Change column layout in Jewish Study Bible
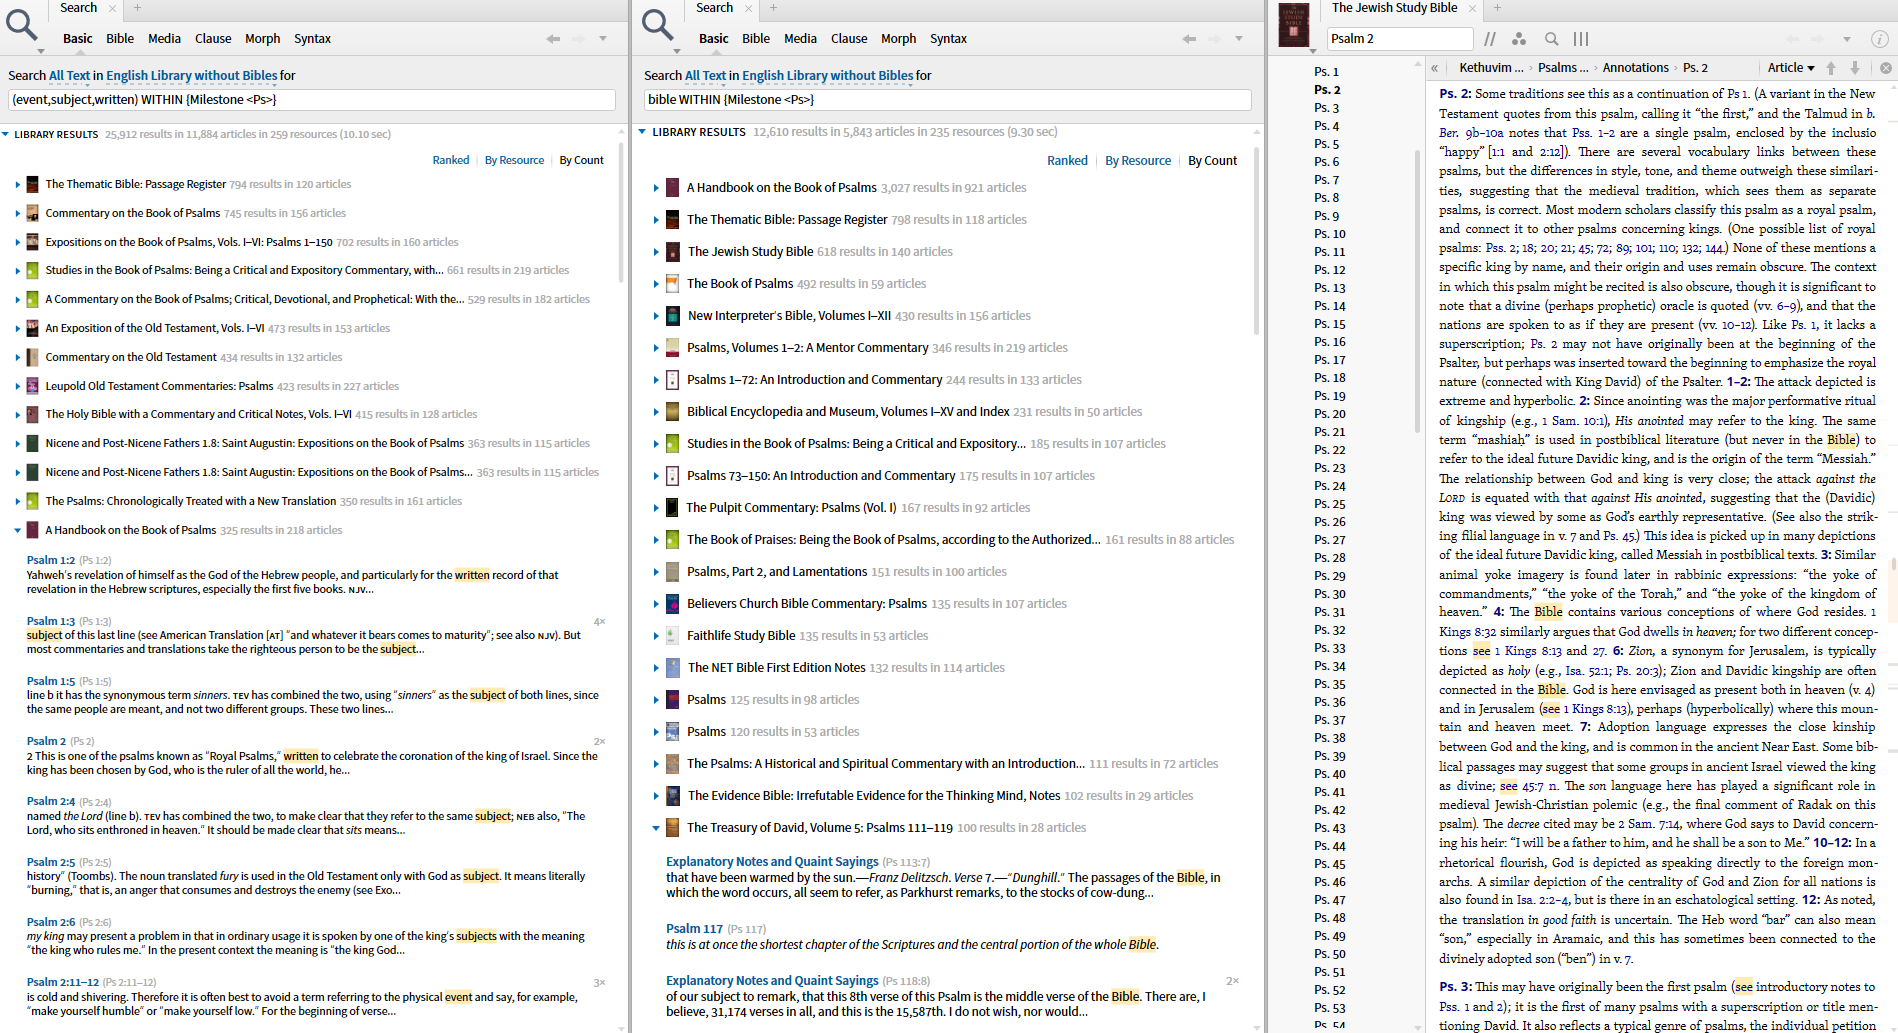Screen dimensions: 1898x1033 pyautogui.click(x=1581, y=39)
